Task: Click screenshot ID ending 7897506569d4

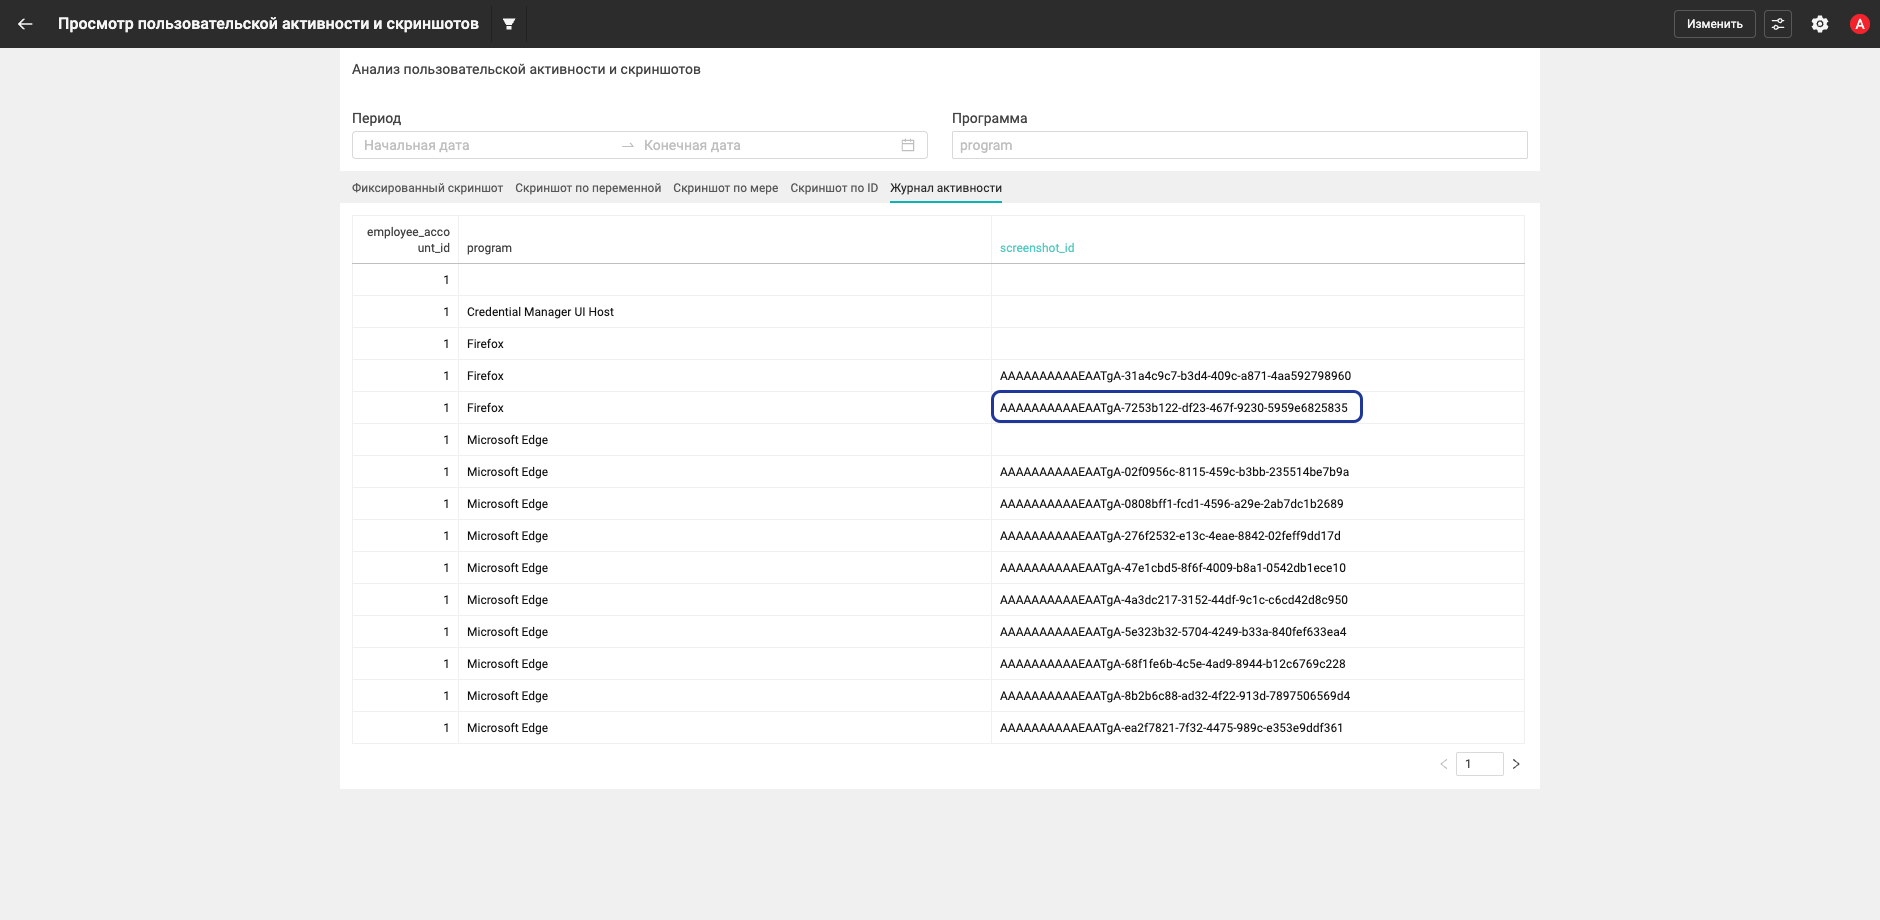Action: (1175, 696)
